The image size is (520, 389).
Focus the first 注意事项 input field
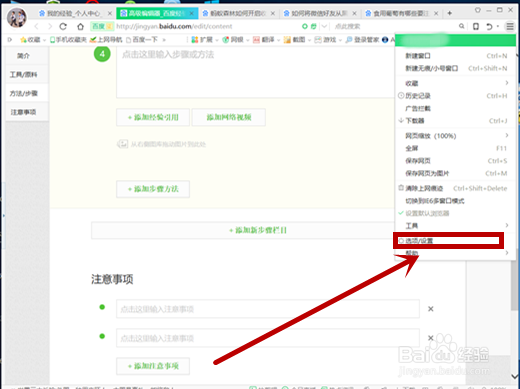(268, 309)
